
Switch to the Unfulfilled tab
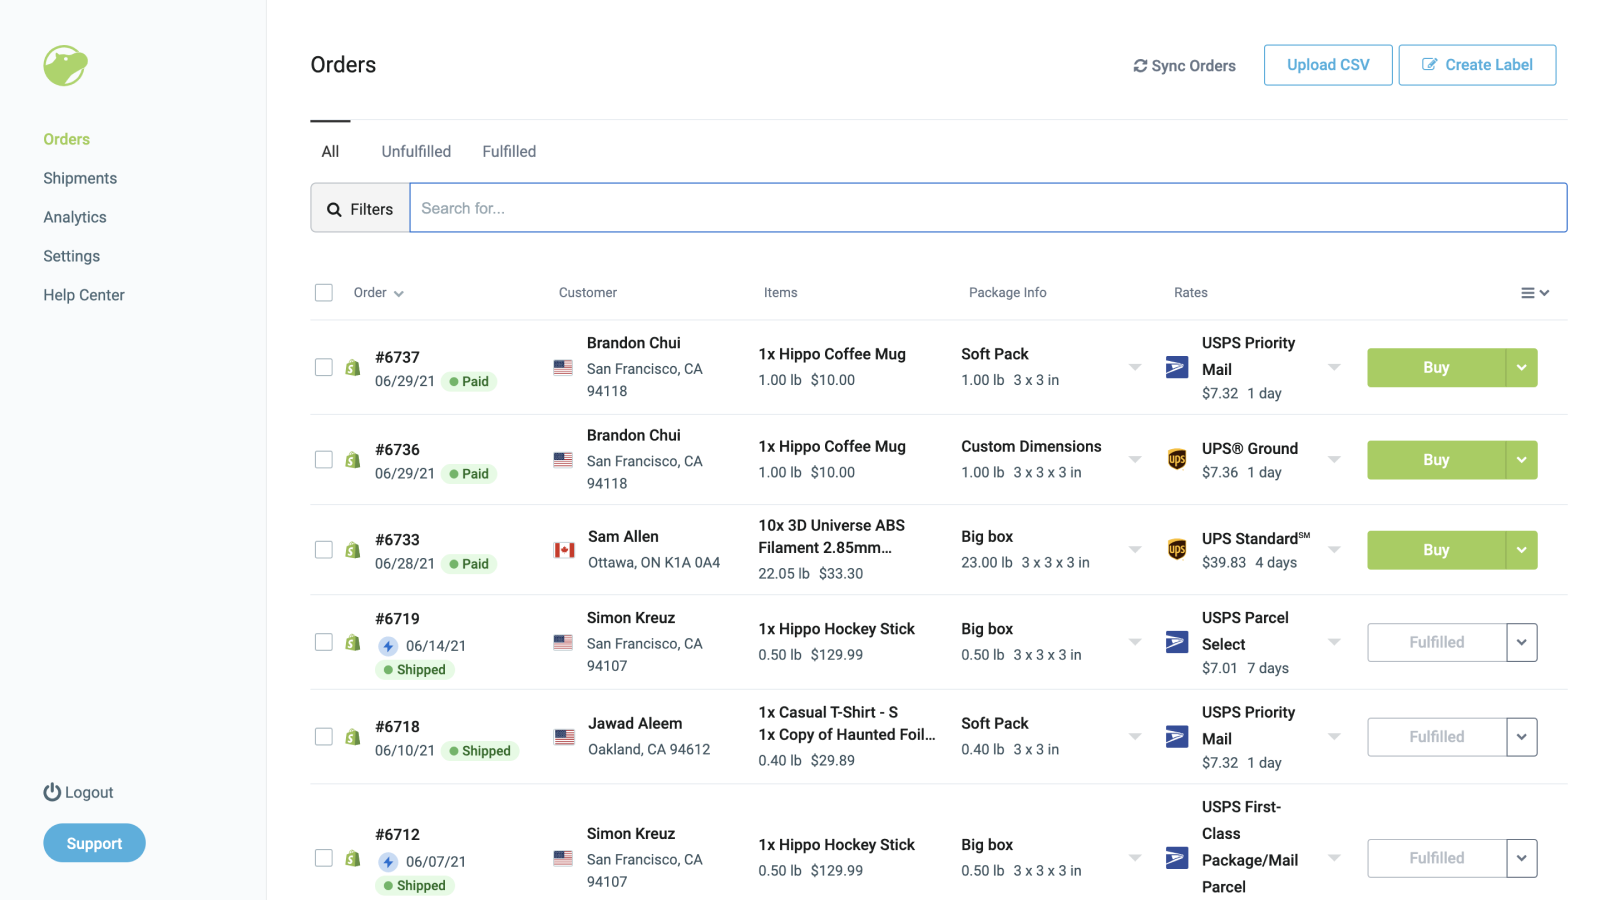[416, 151]
